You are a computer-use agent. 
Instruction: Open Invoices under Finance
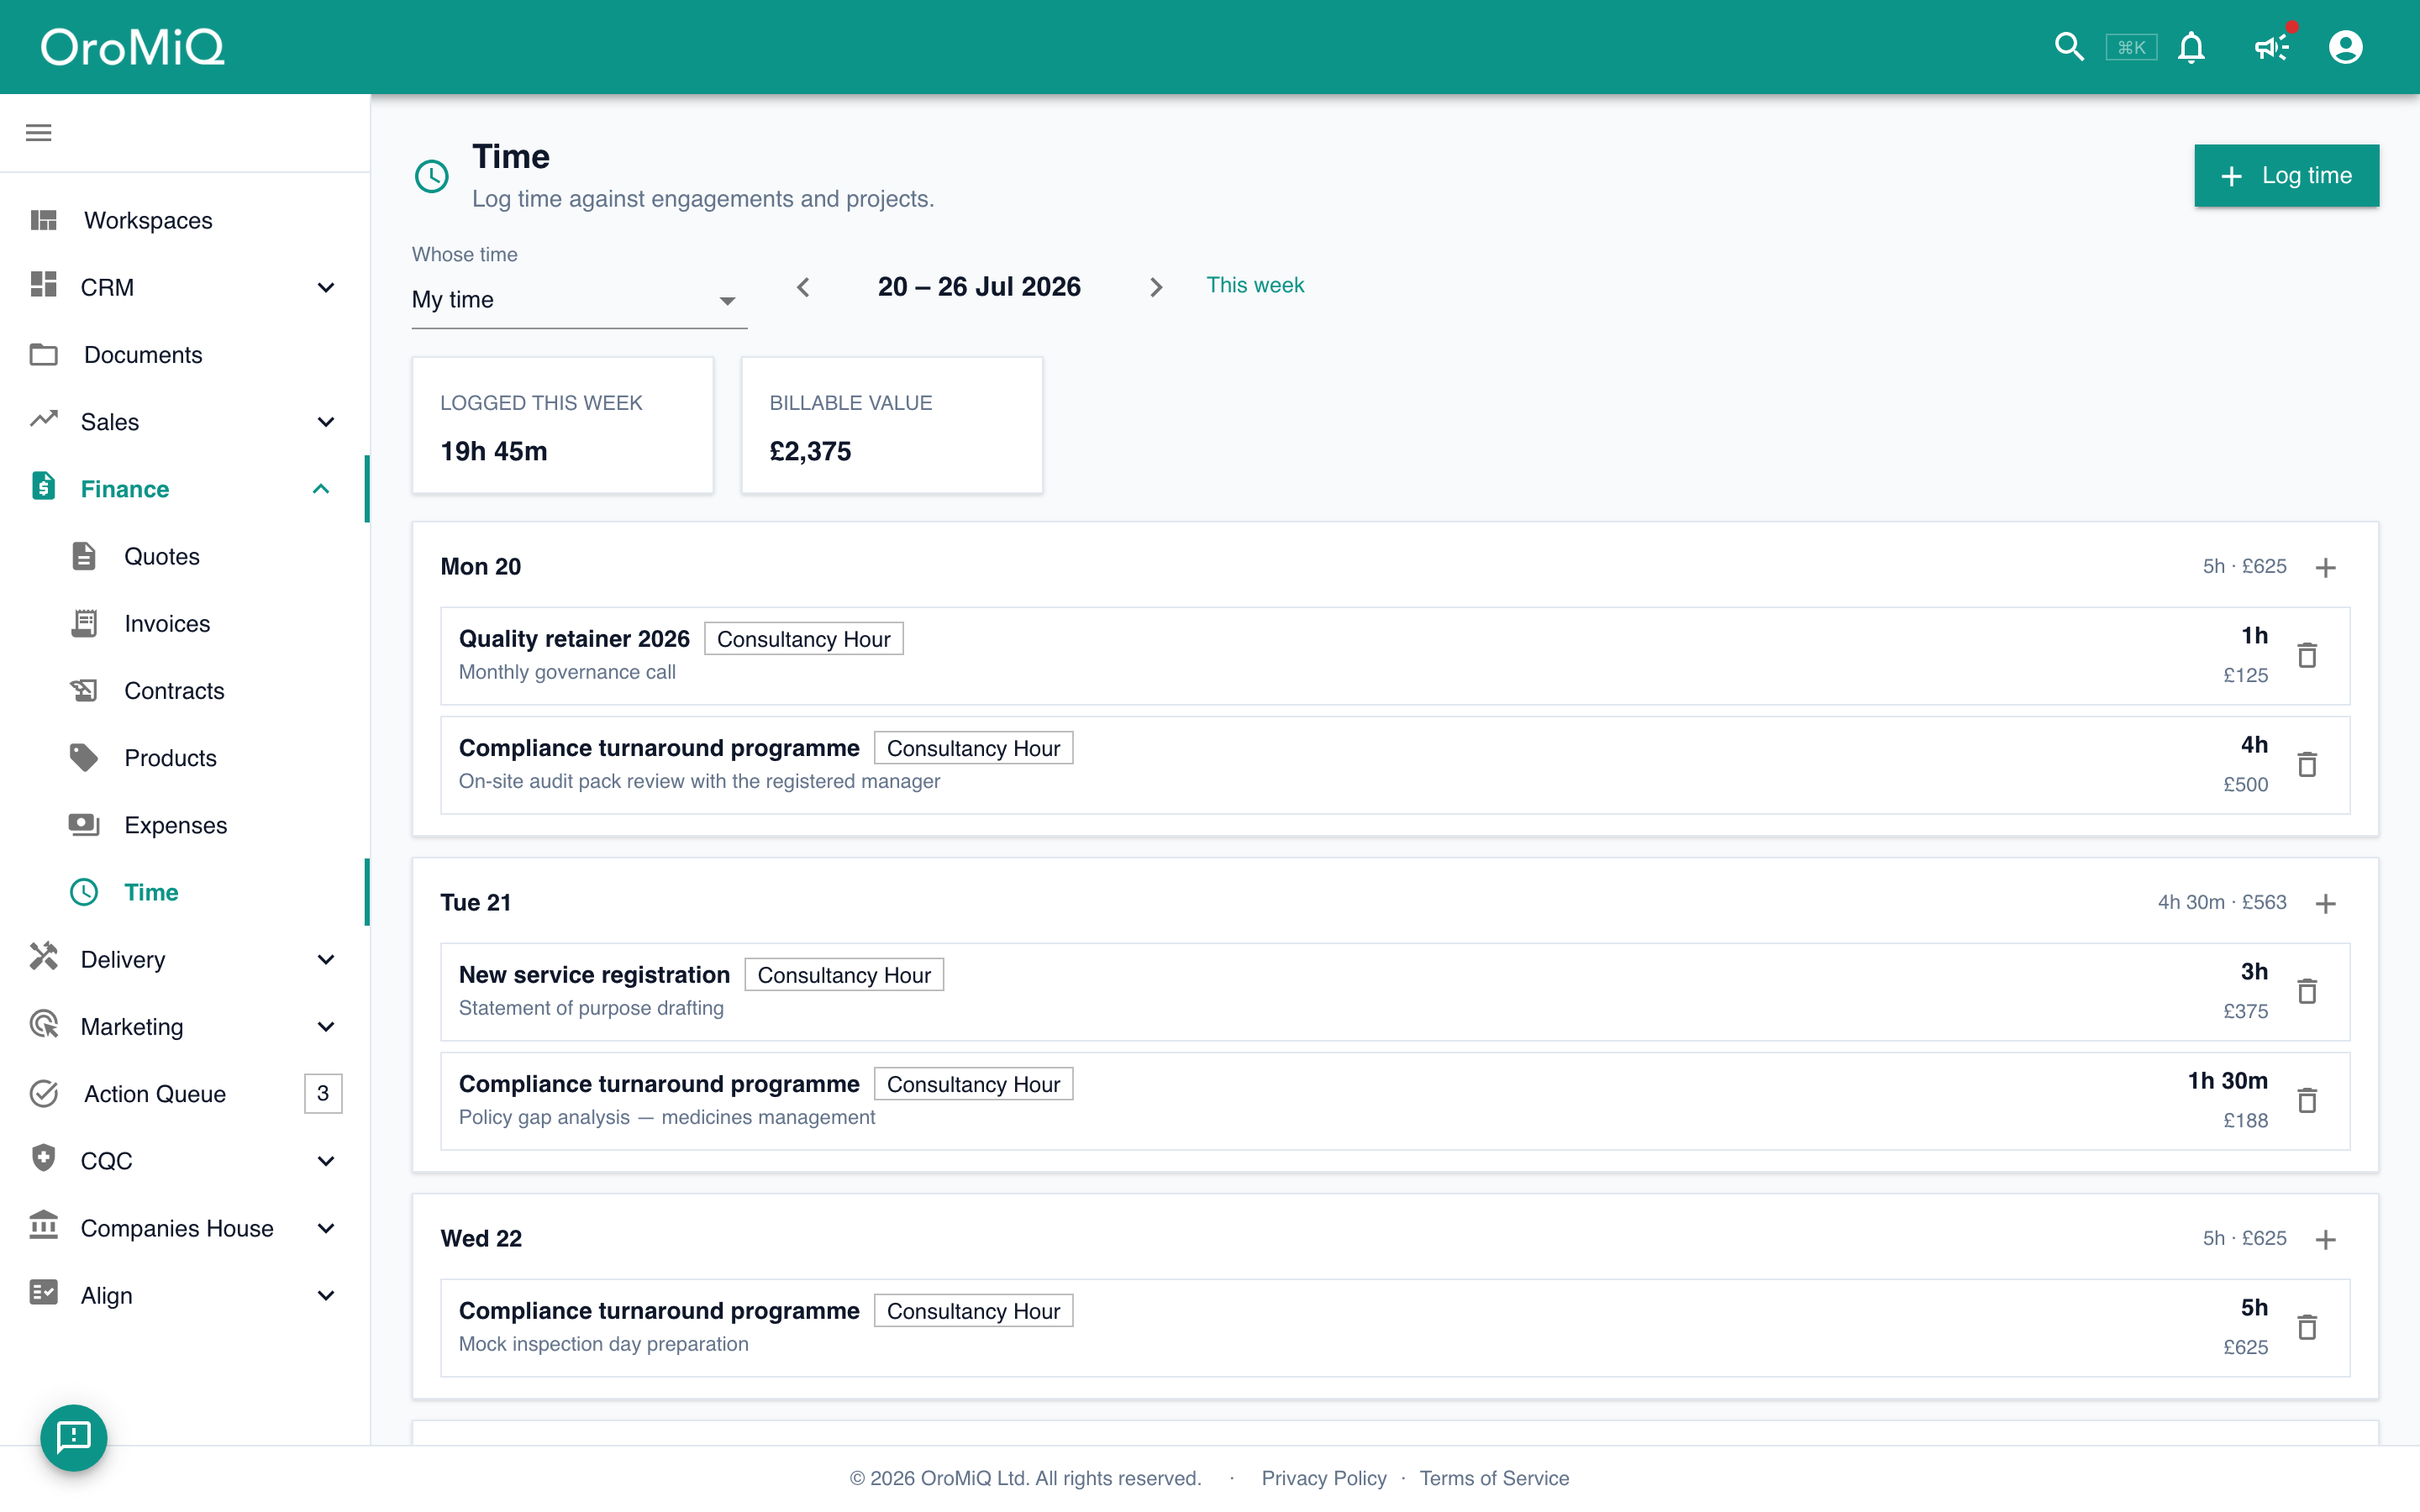(x=185, y=623)
